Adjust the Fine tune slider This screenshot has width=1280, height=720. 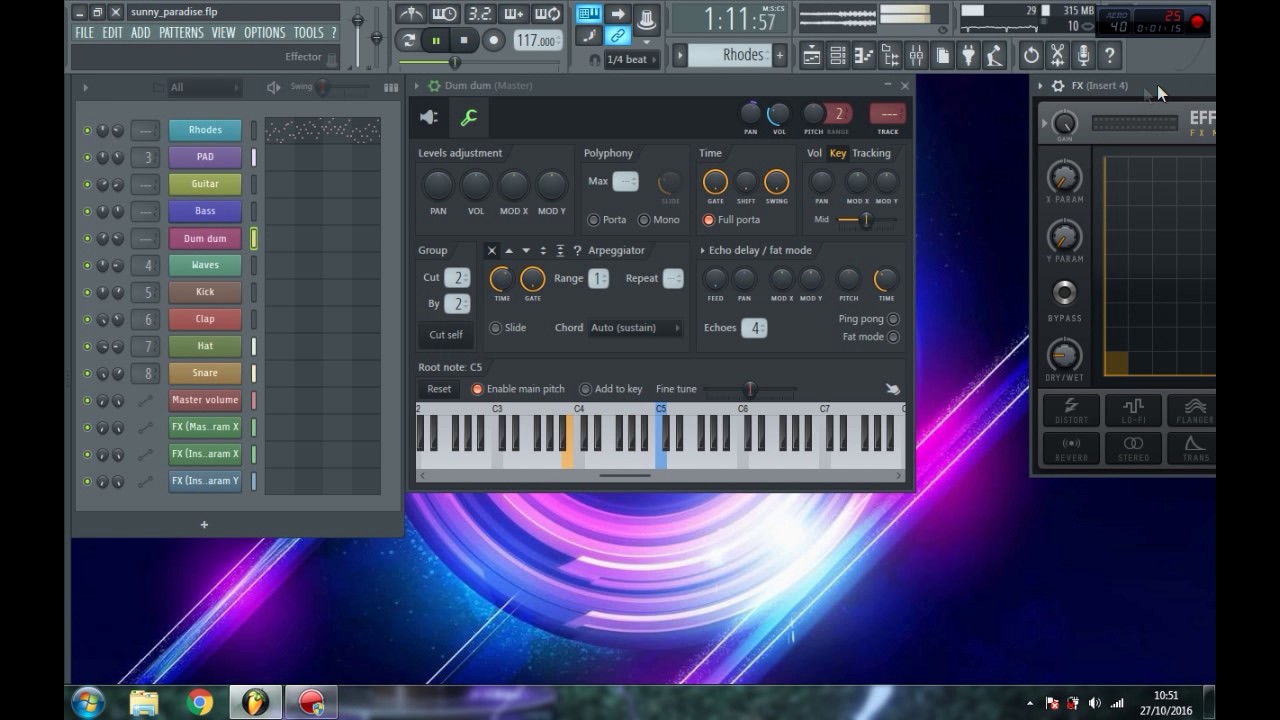coord(750,389)
